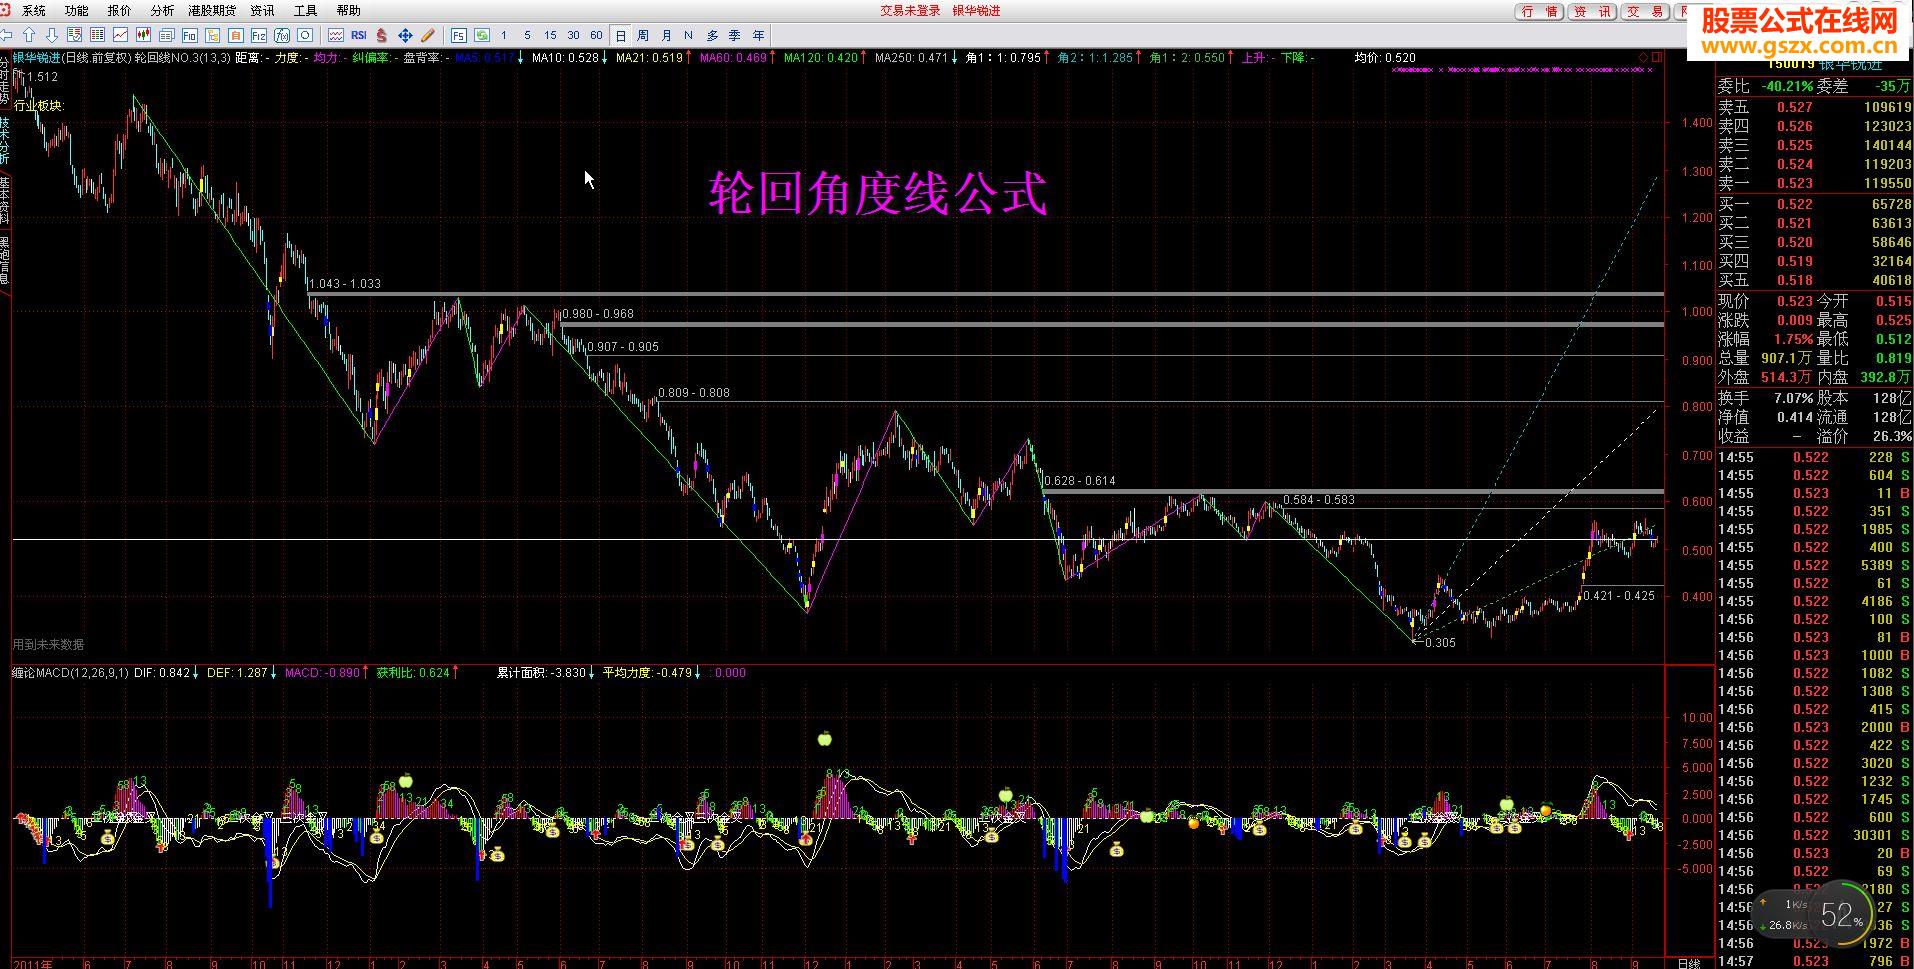Image resolution: width=1914 pixels, height=969 pixels.
Task: Select the monthly 月 period
Action: [x=666, y=35]
